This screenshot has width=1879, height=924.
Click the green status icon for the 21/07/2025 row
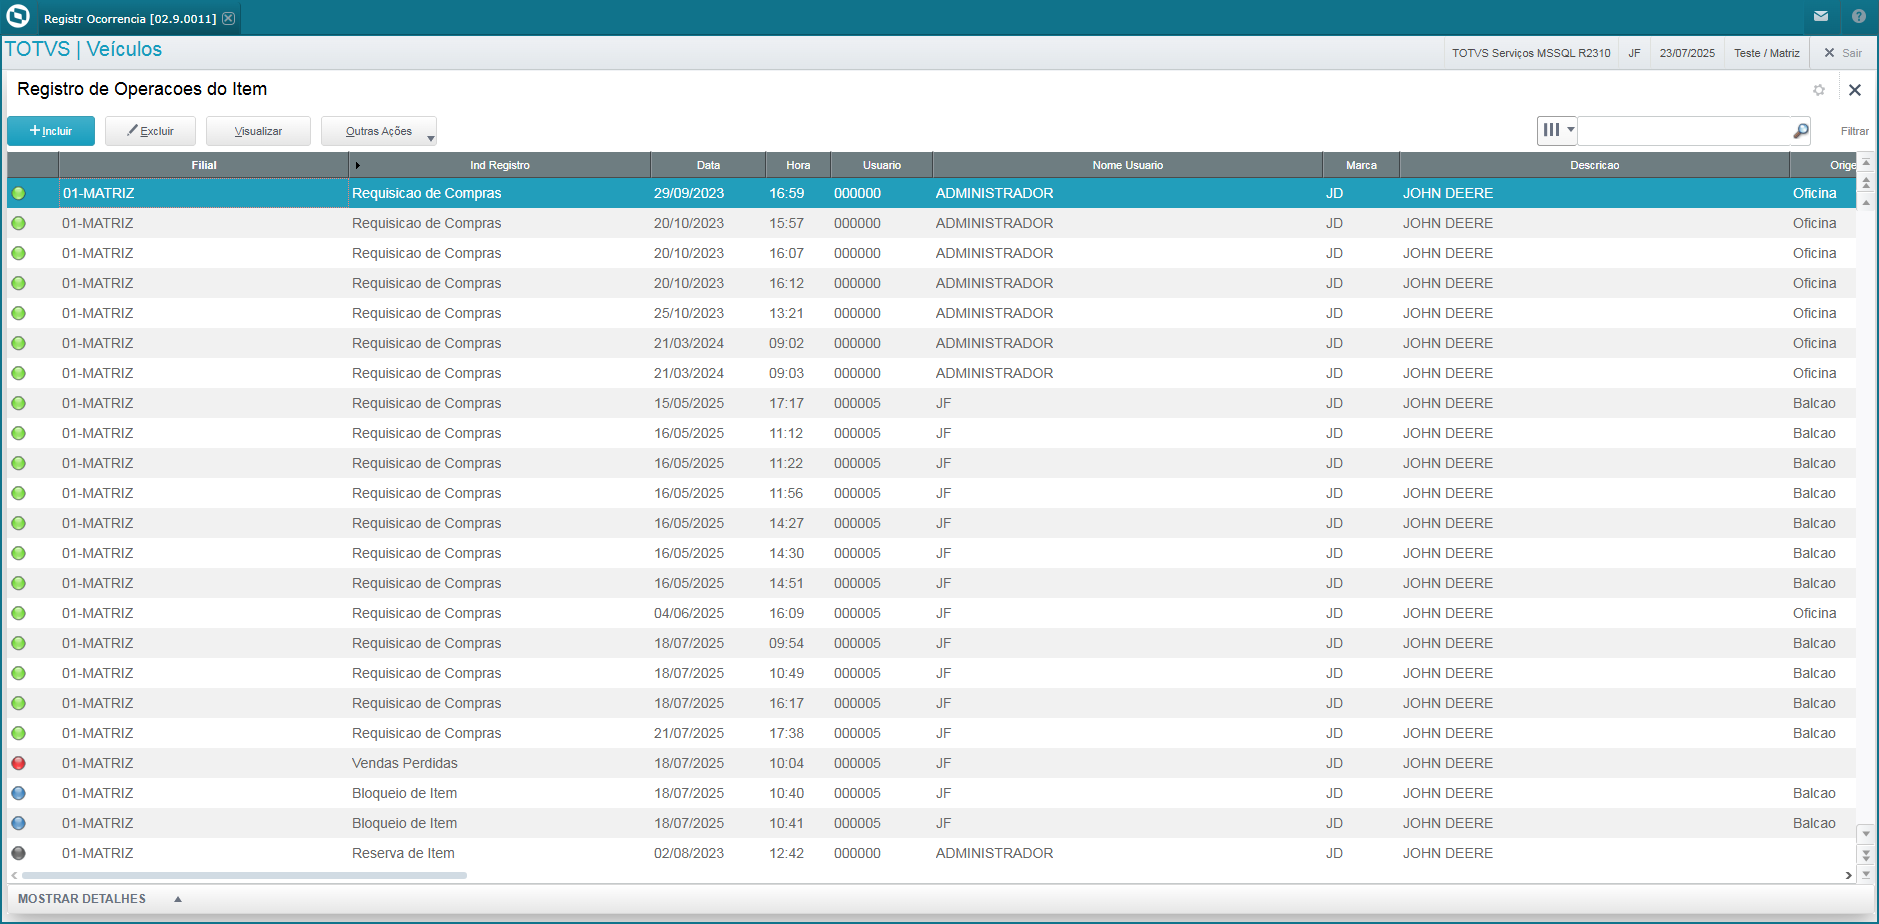click(19, 733)
